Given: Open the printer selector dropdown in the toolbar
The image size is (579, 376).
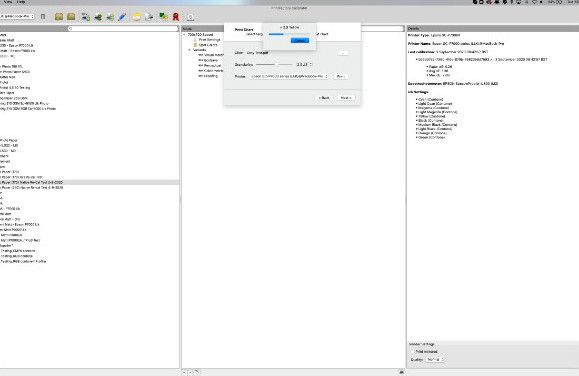Looking at the screenshot, I should (17, 17).
